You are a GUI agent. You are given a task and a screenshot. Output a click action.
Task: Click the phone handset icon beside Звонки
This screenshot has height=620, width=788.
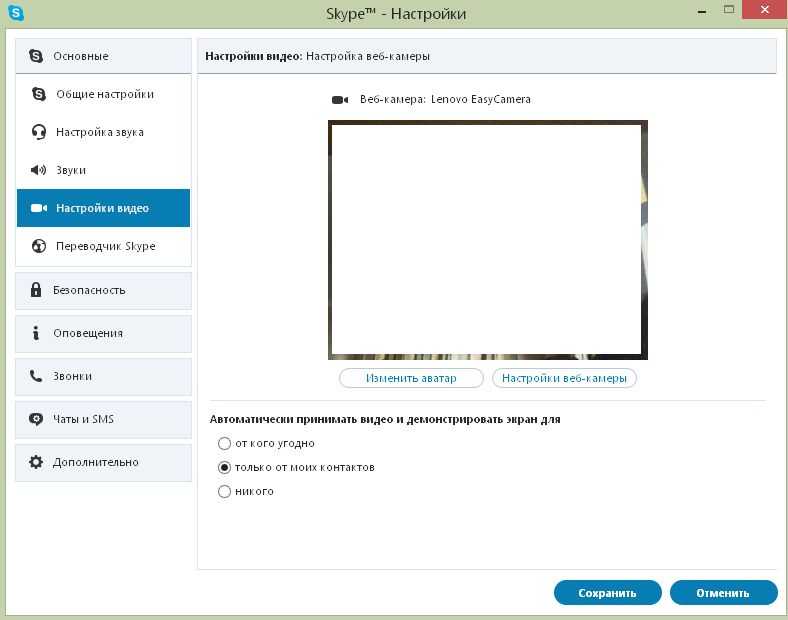(36, 376)
